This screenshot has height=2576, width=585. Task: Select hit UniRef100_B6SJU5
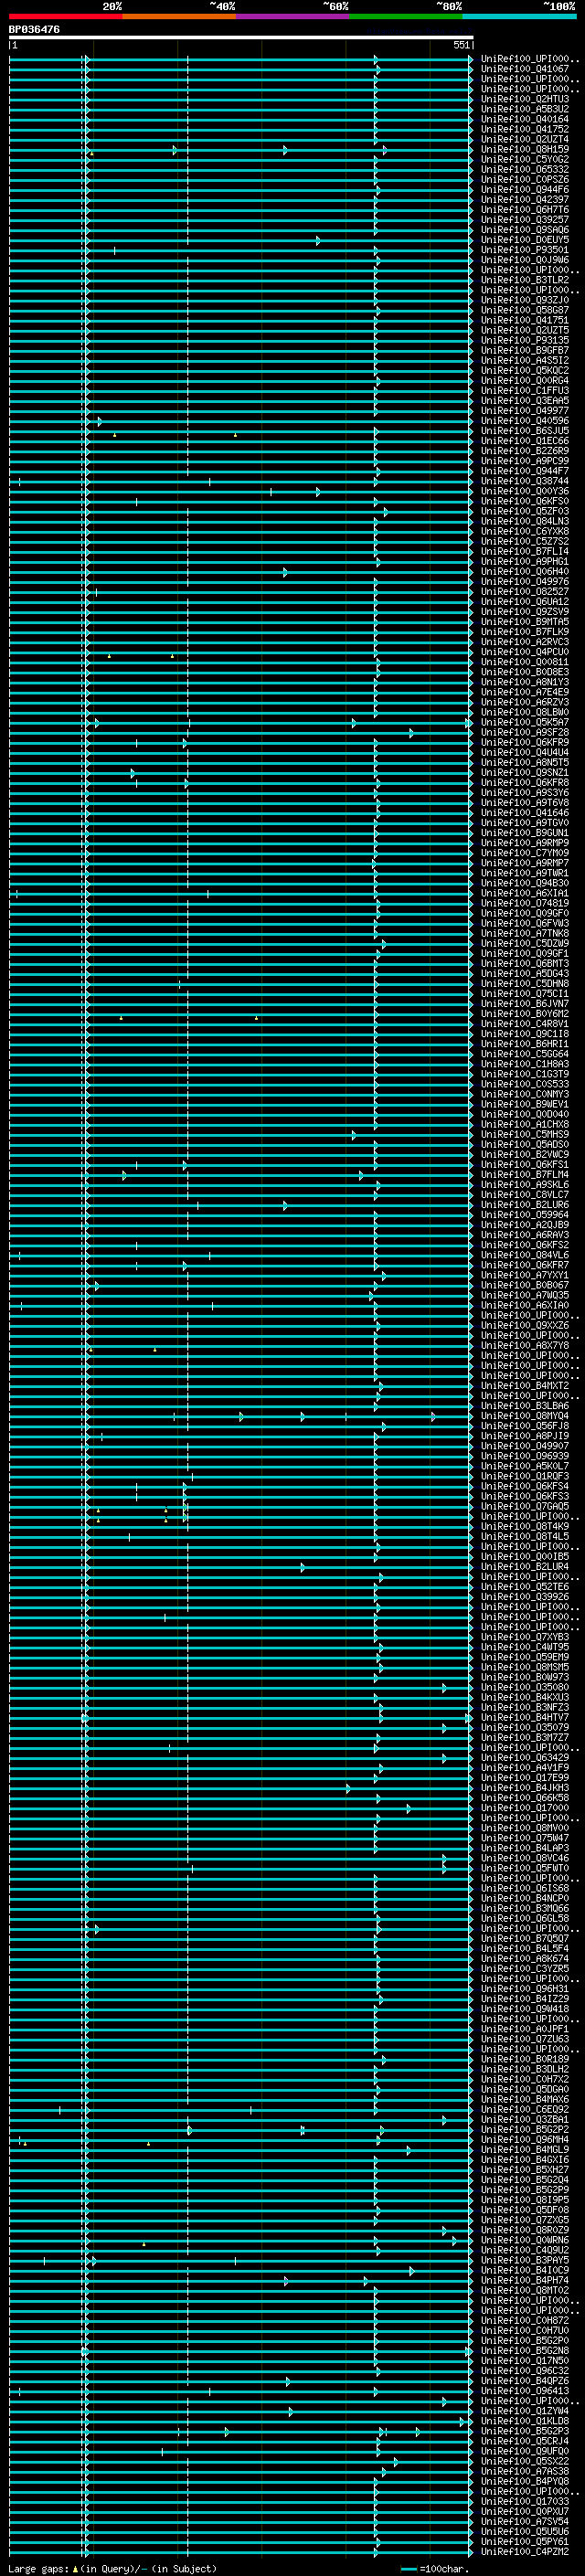coord(525,431)
